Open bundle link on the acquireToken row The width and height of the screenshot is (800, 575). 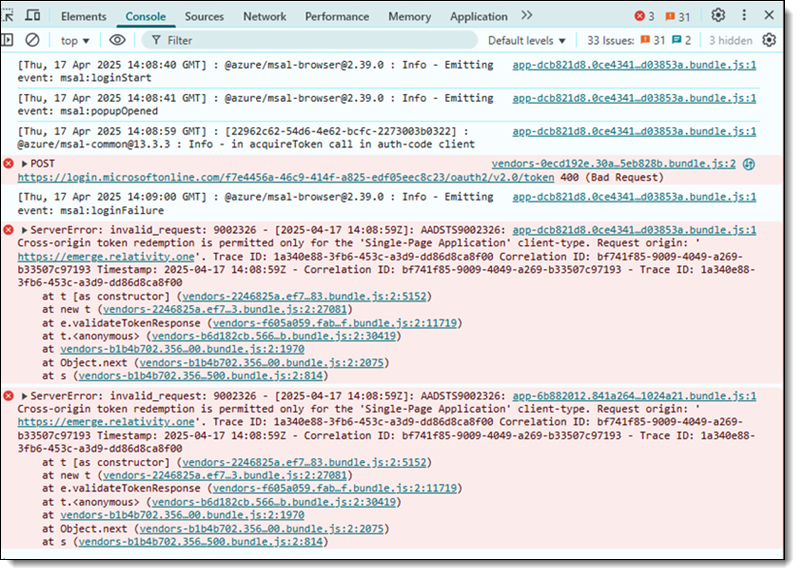click(634, 131)
